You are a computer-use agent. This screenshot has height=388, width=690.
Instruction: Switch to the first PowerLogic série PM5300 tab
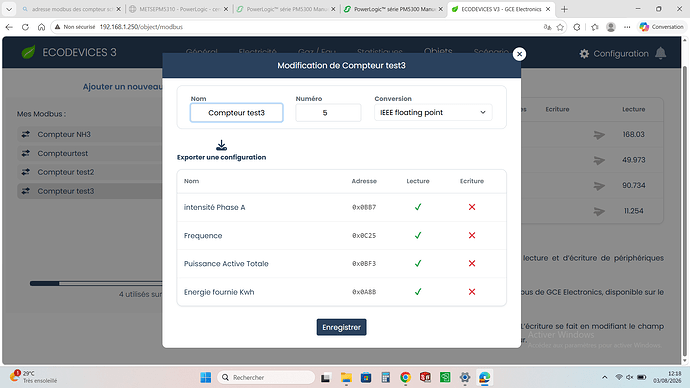tap(286, 9)
